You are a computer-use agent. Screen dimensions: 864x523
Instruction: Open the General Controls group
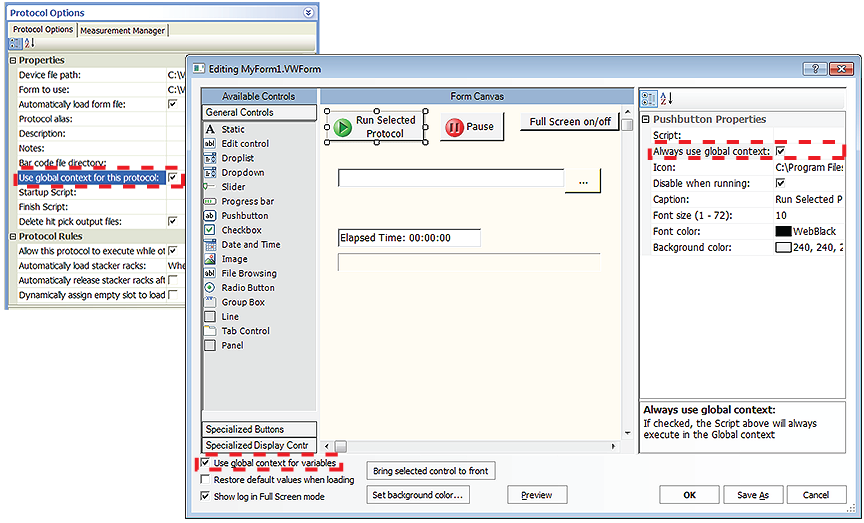point(259,113)
